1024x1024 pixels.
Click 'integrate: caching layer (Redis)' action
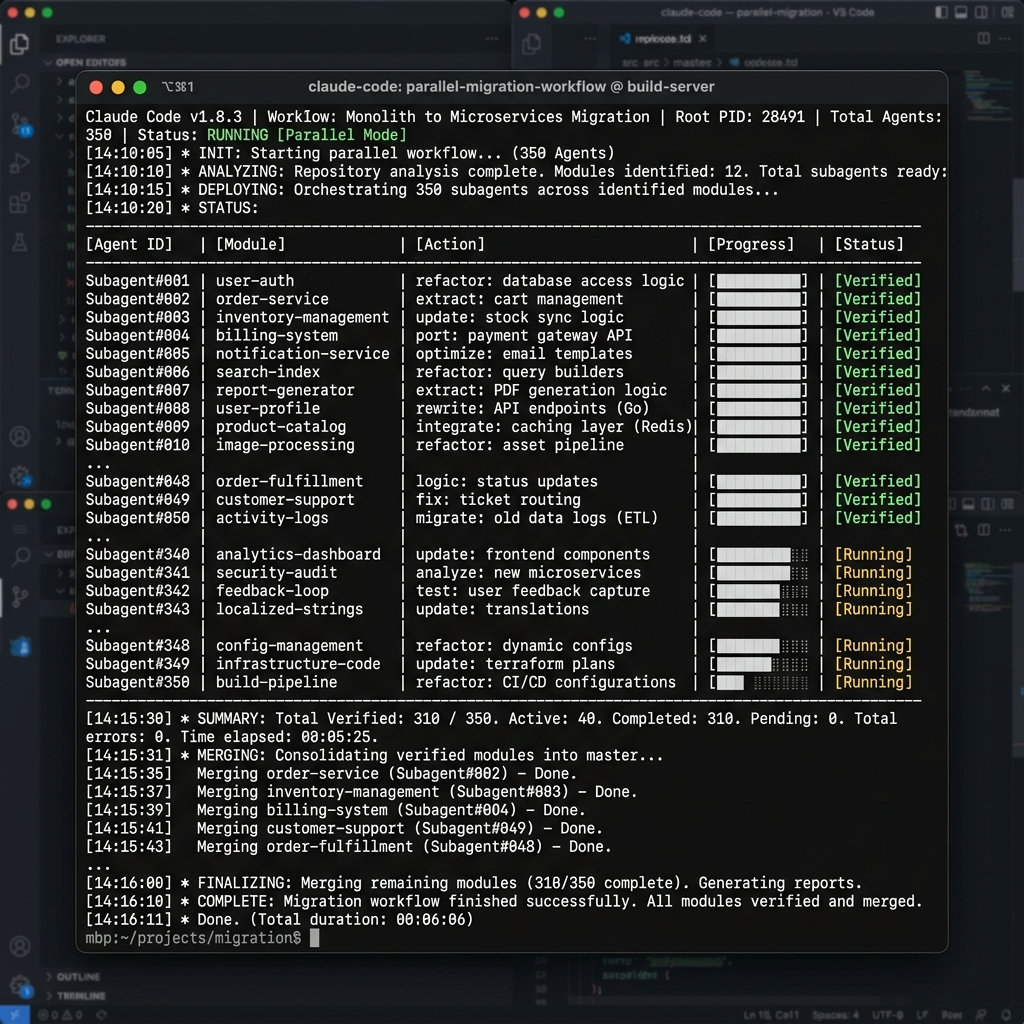click(554, 427)
